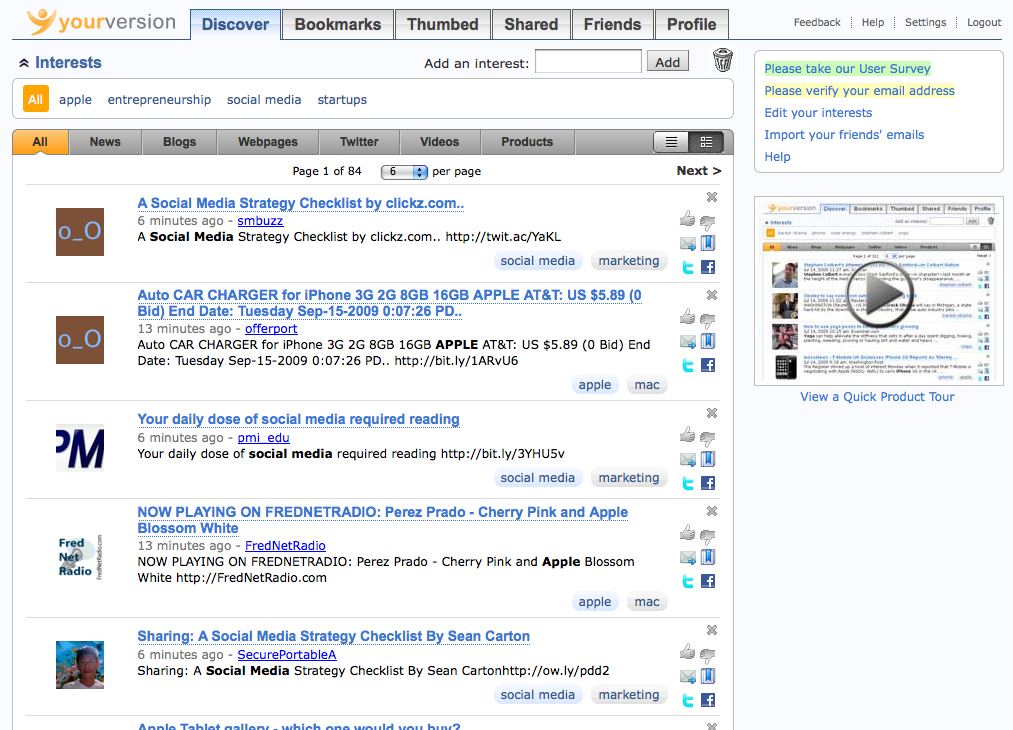Click the Logout link
Screen dimensions: 1013x730
coord(984,23)
